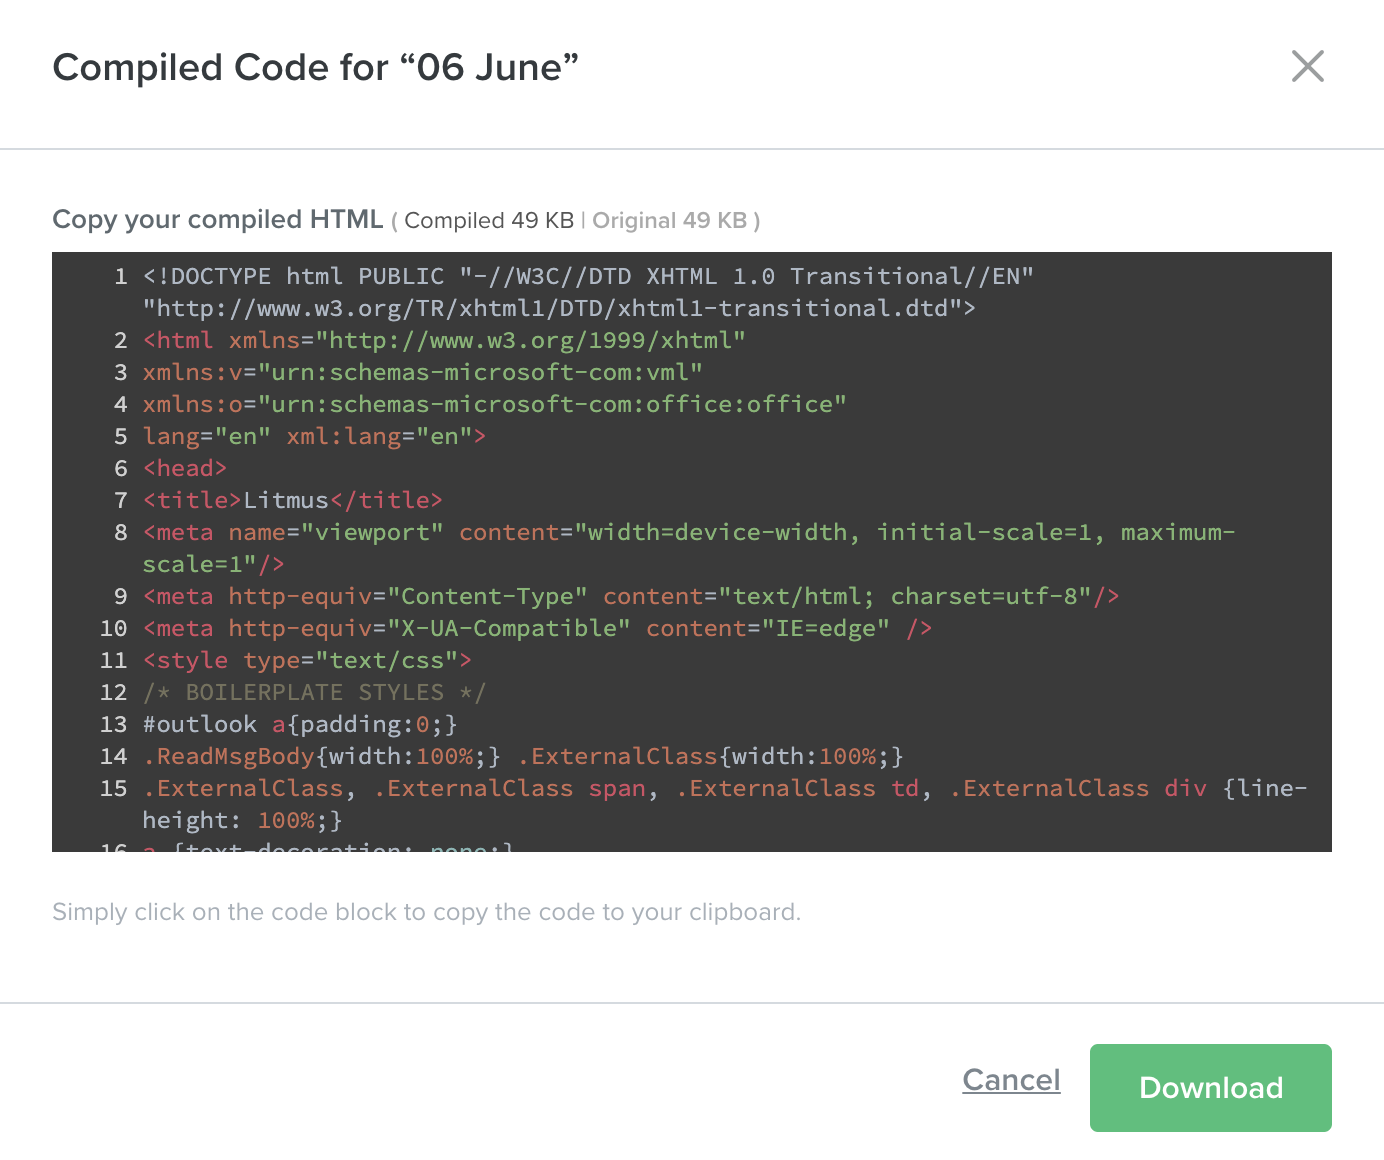Click the "Copy your compiled HTML" heading
The height and width of the screenshot is (1160, 1384).
tap(218, 219)
